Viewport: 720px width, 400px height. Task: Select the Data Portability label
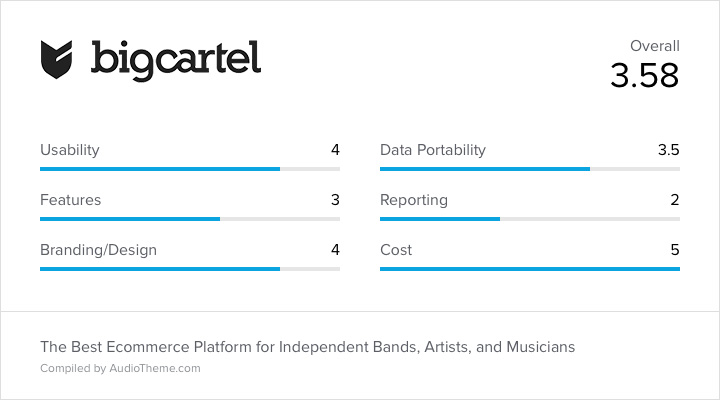click(433, 150)
